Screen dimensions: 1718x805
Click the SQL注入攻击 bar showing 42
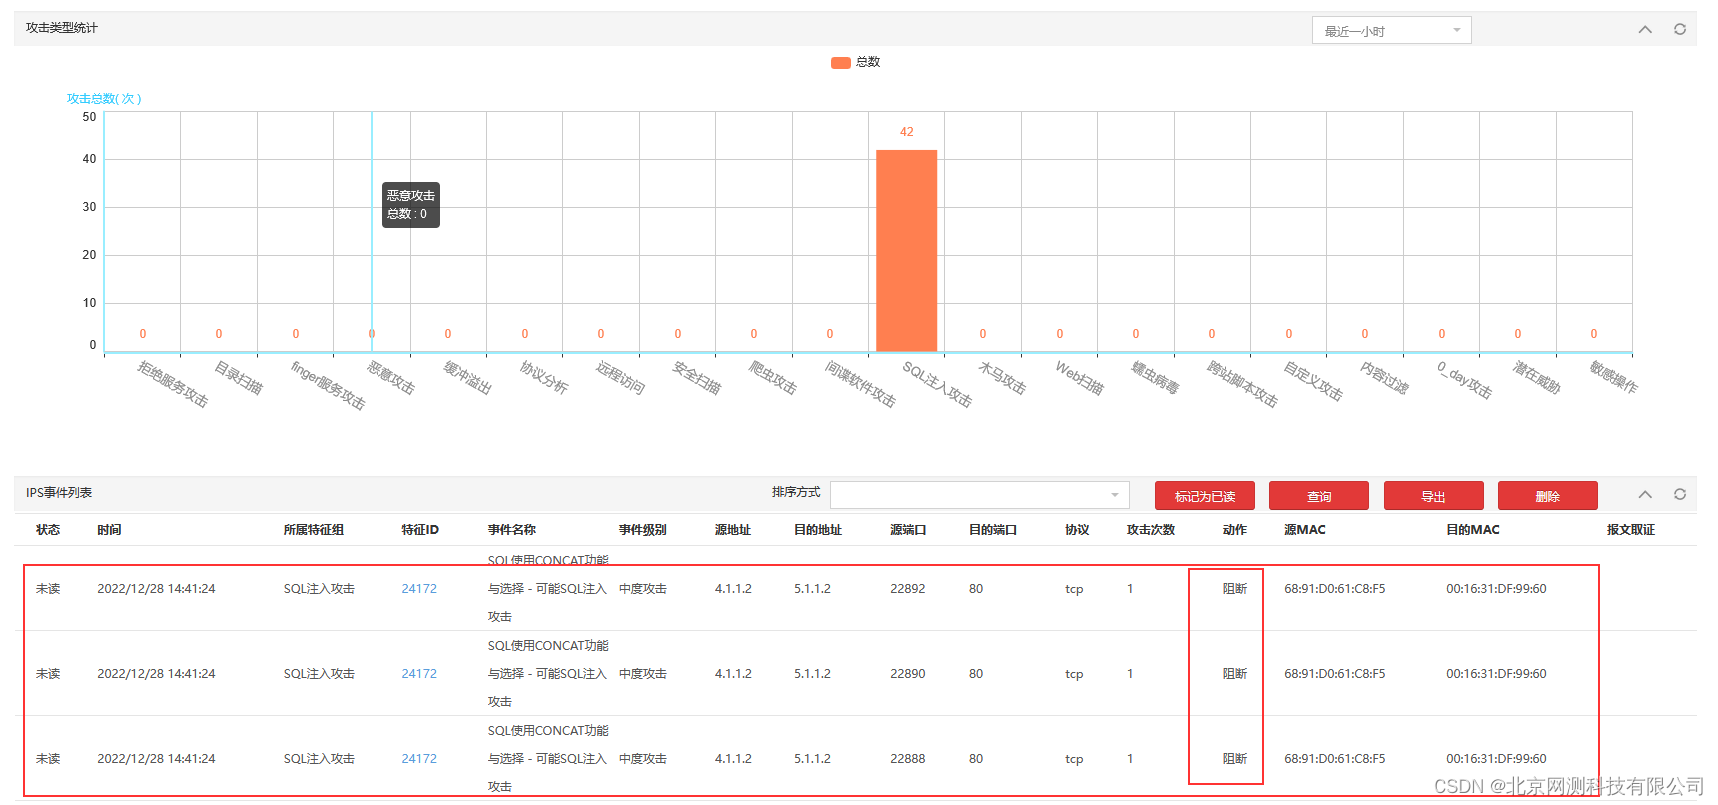(906, 250)
